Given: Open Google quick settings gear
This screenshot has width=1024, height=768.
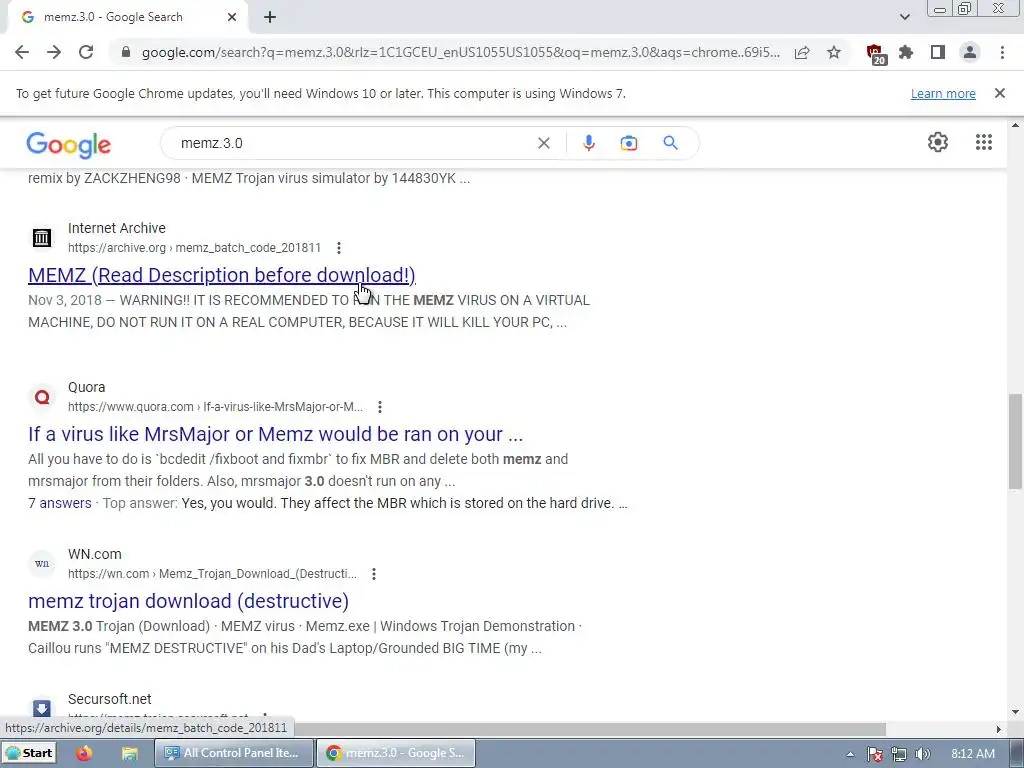Looking at the screenshot, I should [x=938, y=142].
